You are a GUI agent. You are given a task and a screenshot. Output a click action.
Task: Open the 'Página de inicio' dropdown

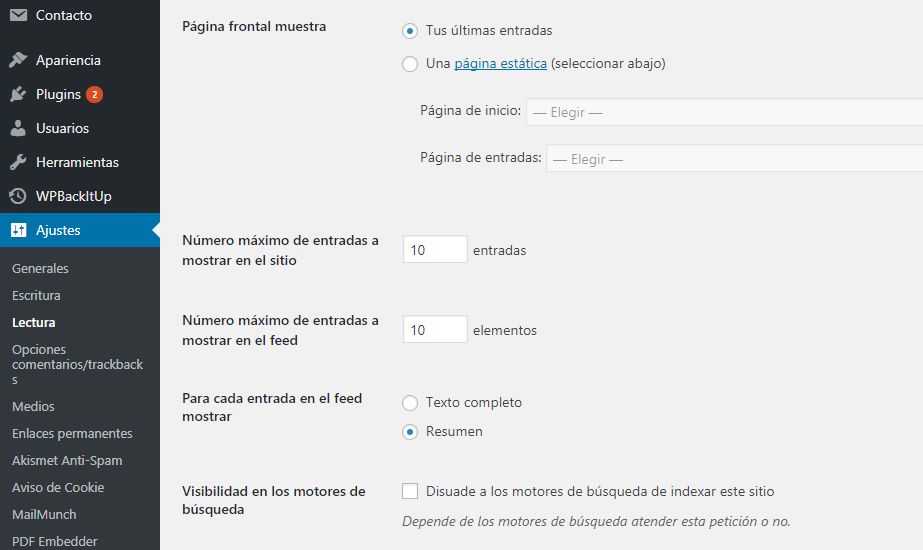tap(724, 112)
